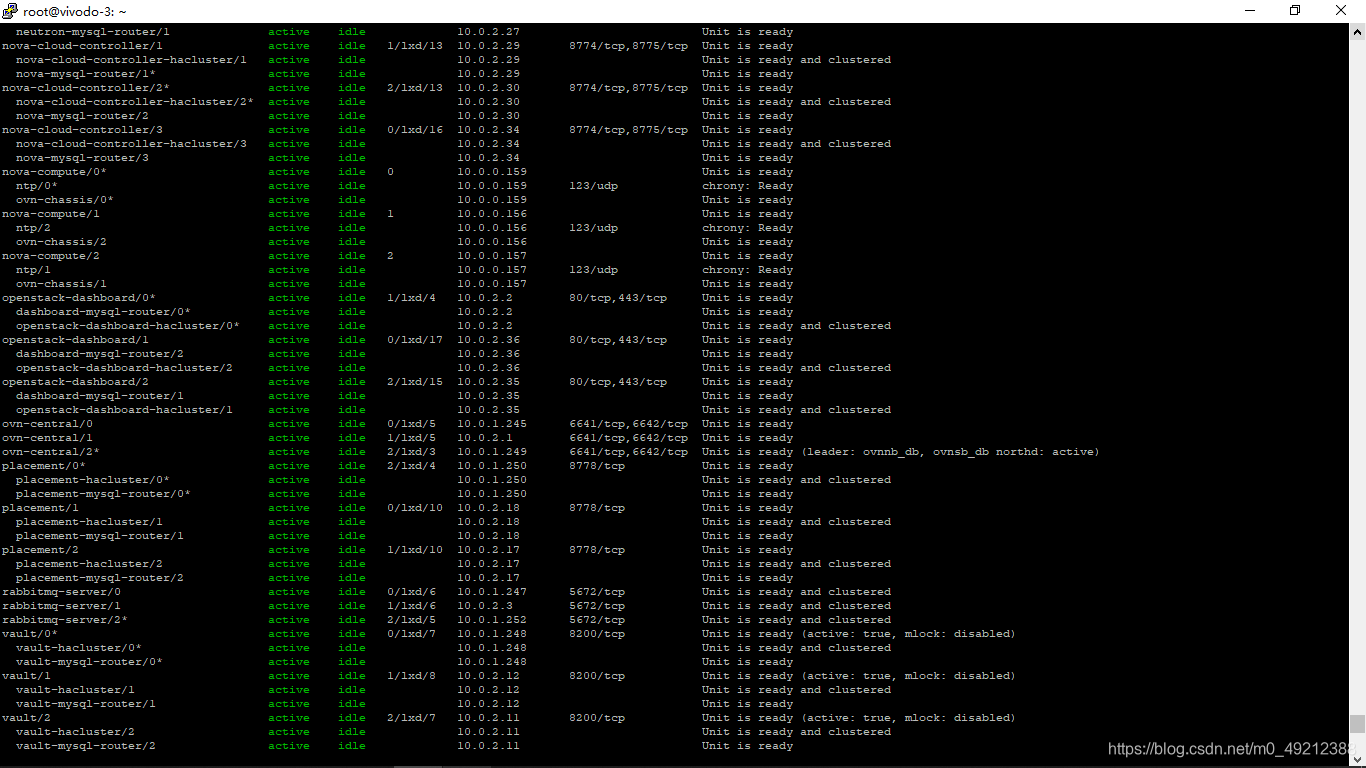Click unit name placement-mysql-router/0*

tap(104, 494)
